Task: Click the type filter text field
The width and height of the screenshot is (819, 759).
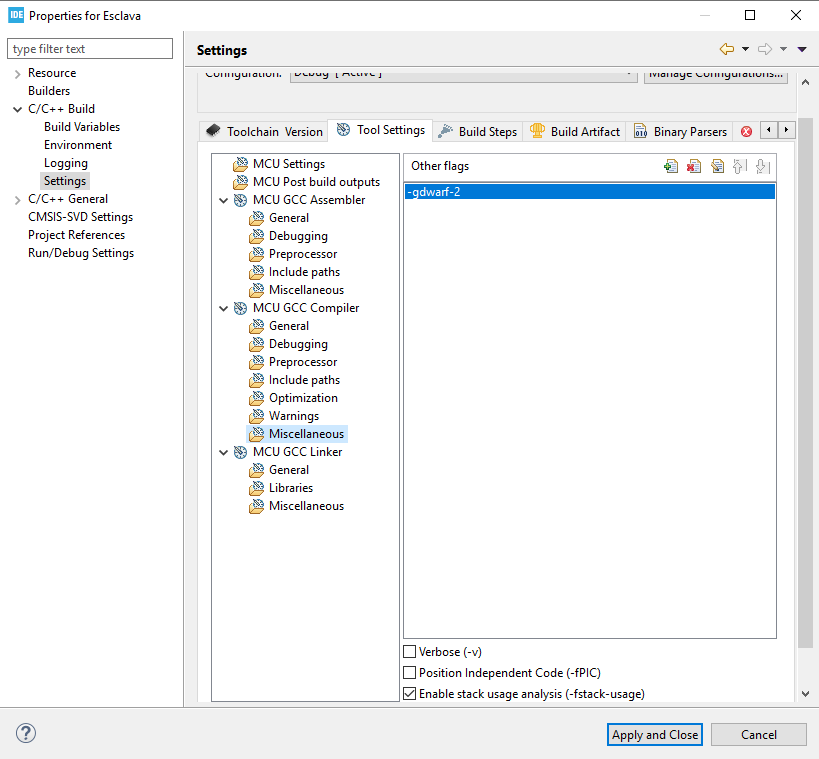Action: 90,49
